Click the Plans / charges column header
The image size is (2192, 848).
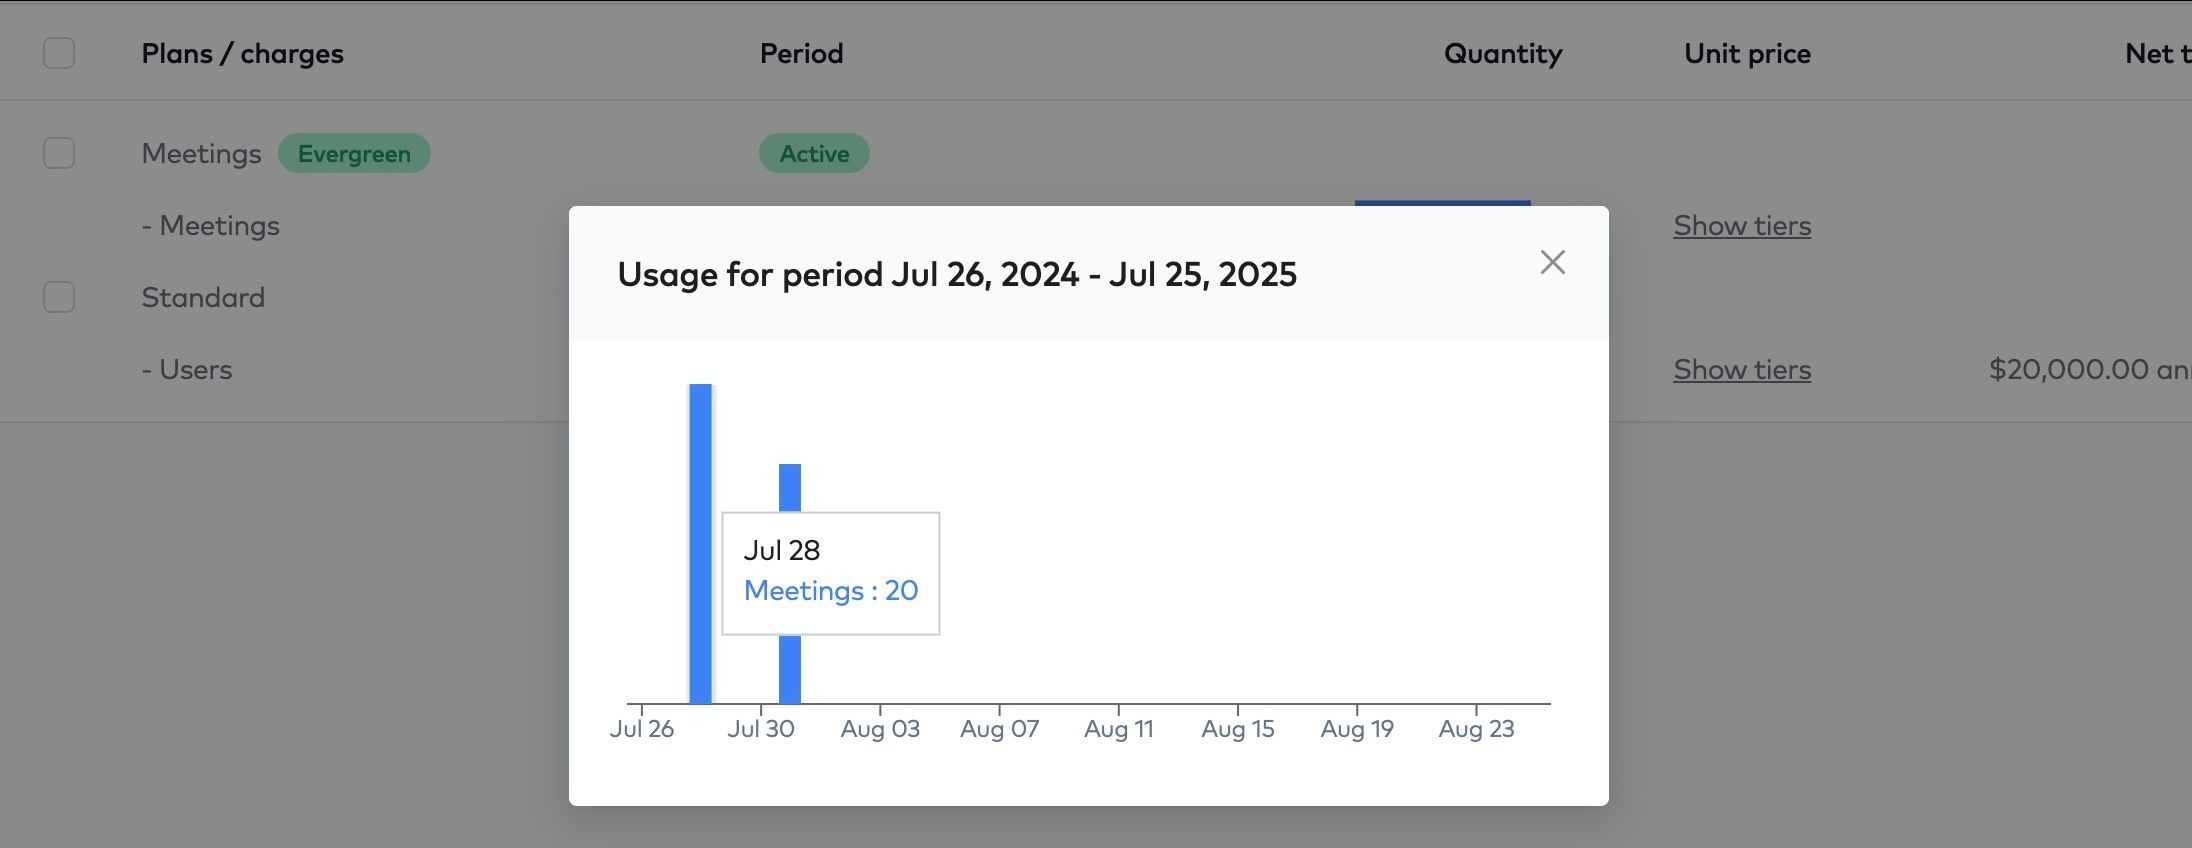pos(242,54)
